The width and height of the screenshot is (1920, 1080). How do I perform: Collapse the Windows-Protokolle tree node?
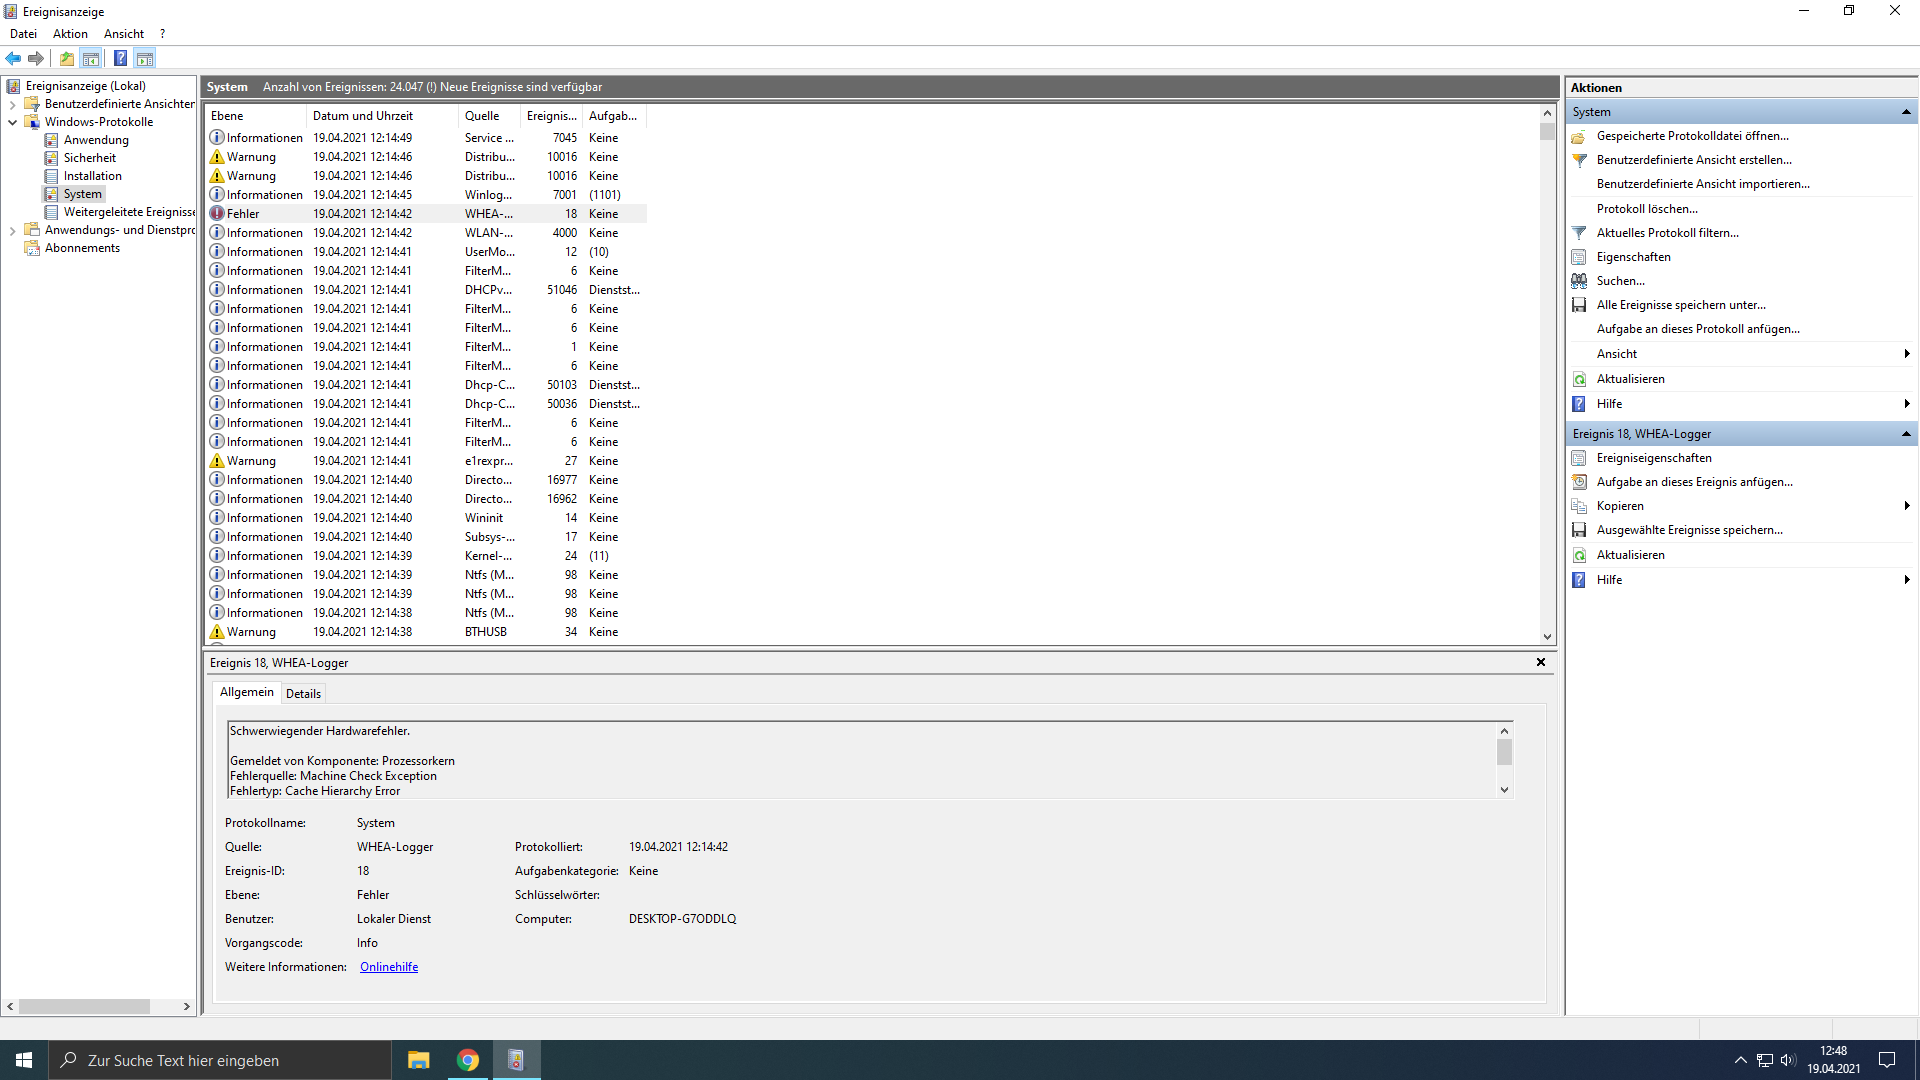12,122
